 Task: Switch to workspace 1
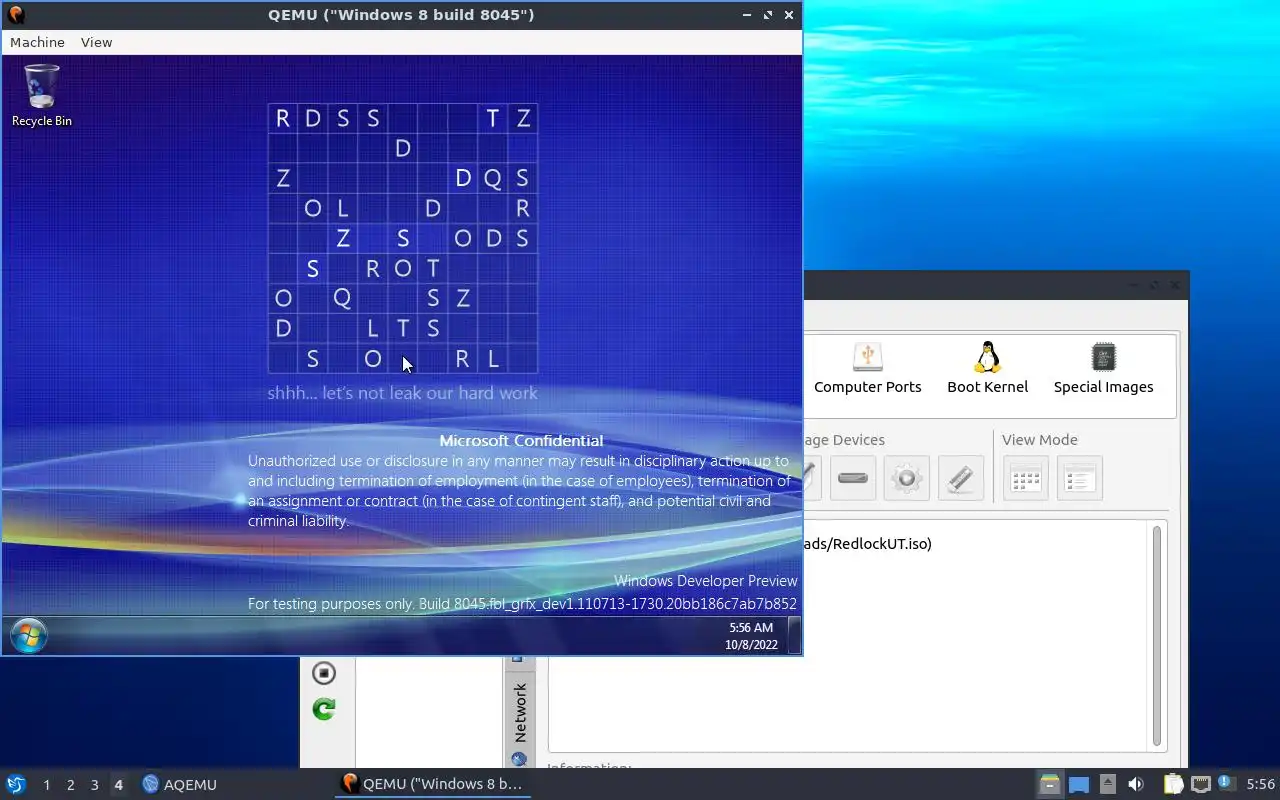[47, 785]
